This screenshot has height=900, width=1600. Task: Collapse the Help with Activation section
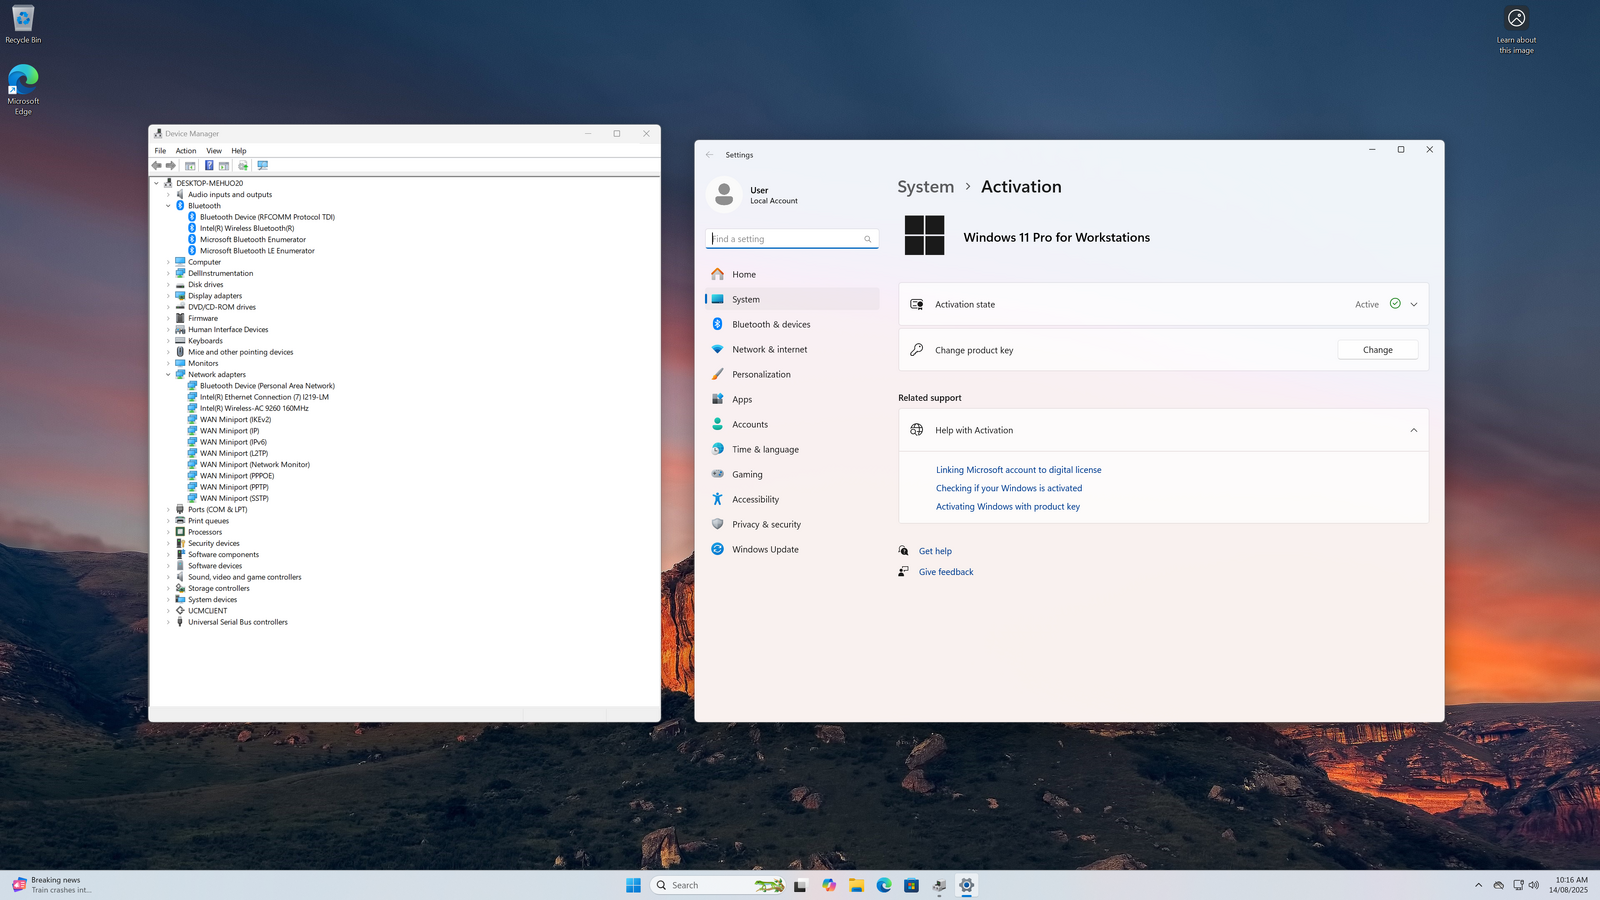[x=1414, y=431]
